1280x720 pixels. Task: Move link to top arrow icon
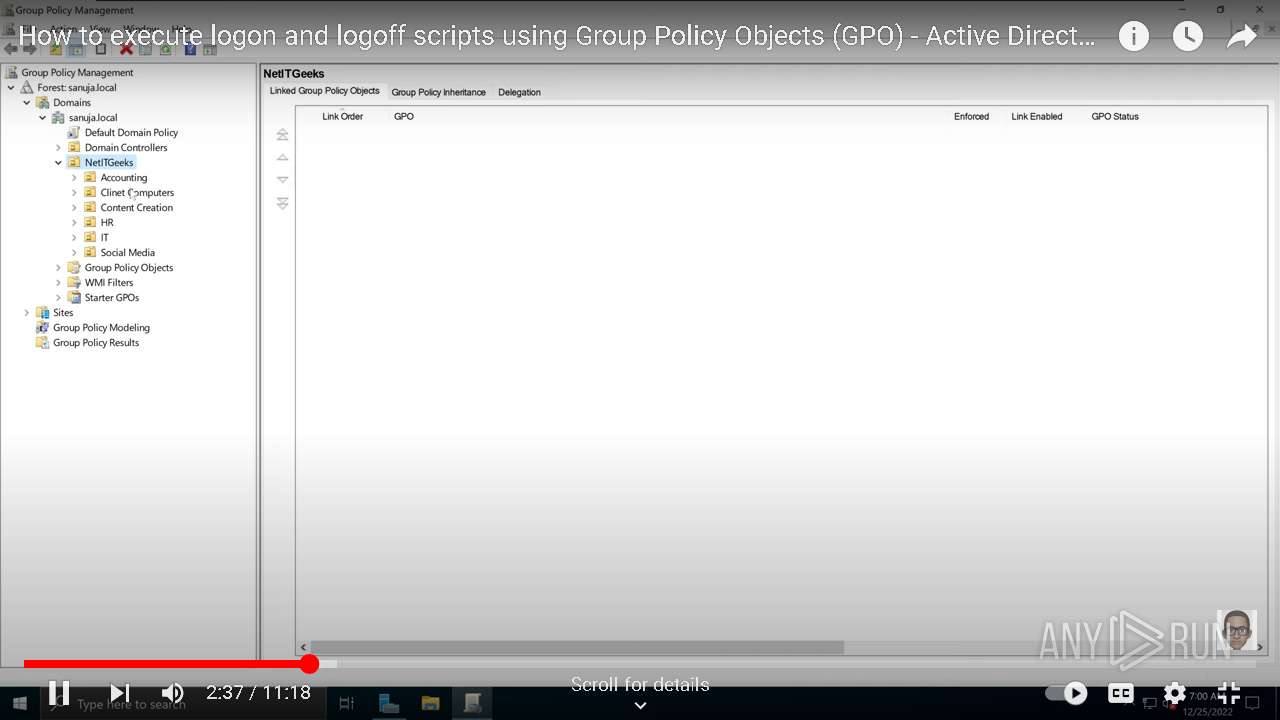282,134
